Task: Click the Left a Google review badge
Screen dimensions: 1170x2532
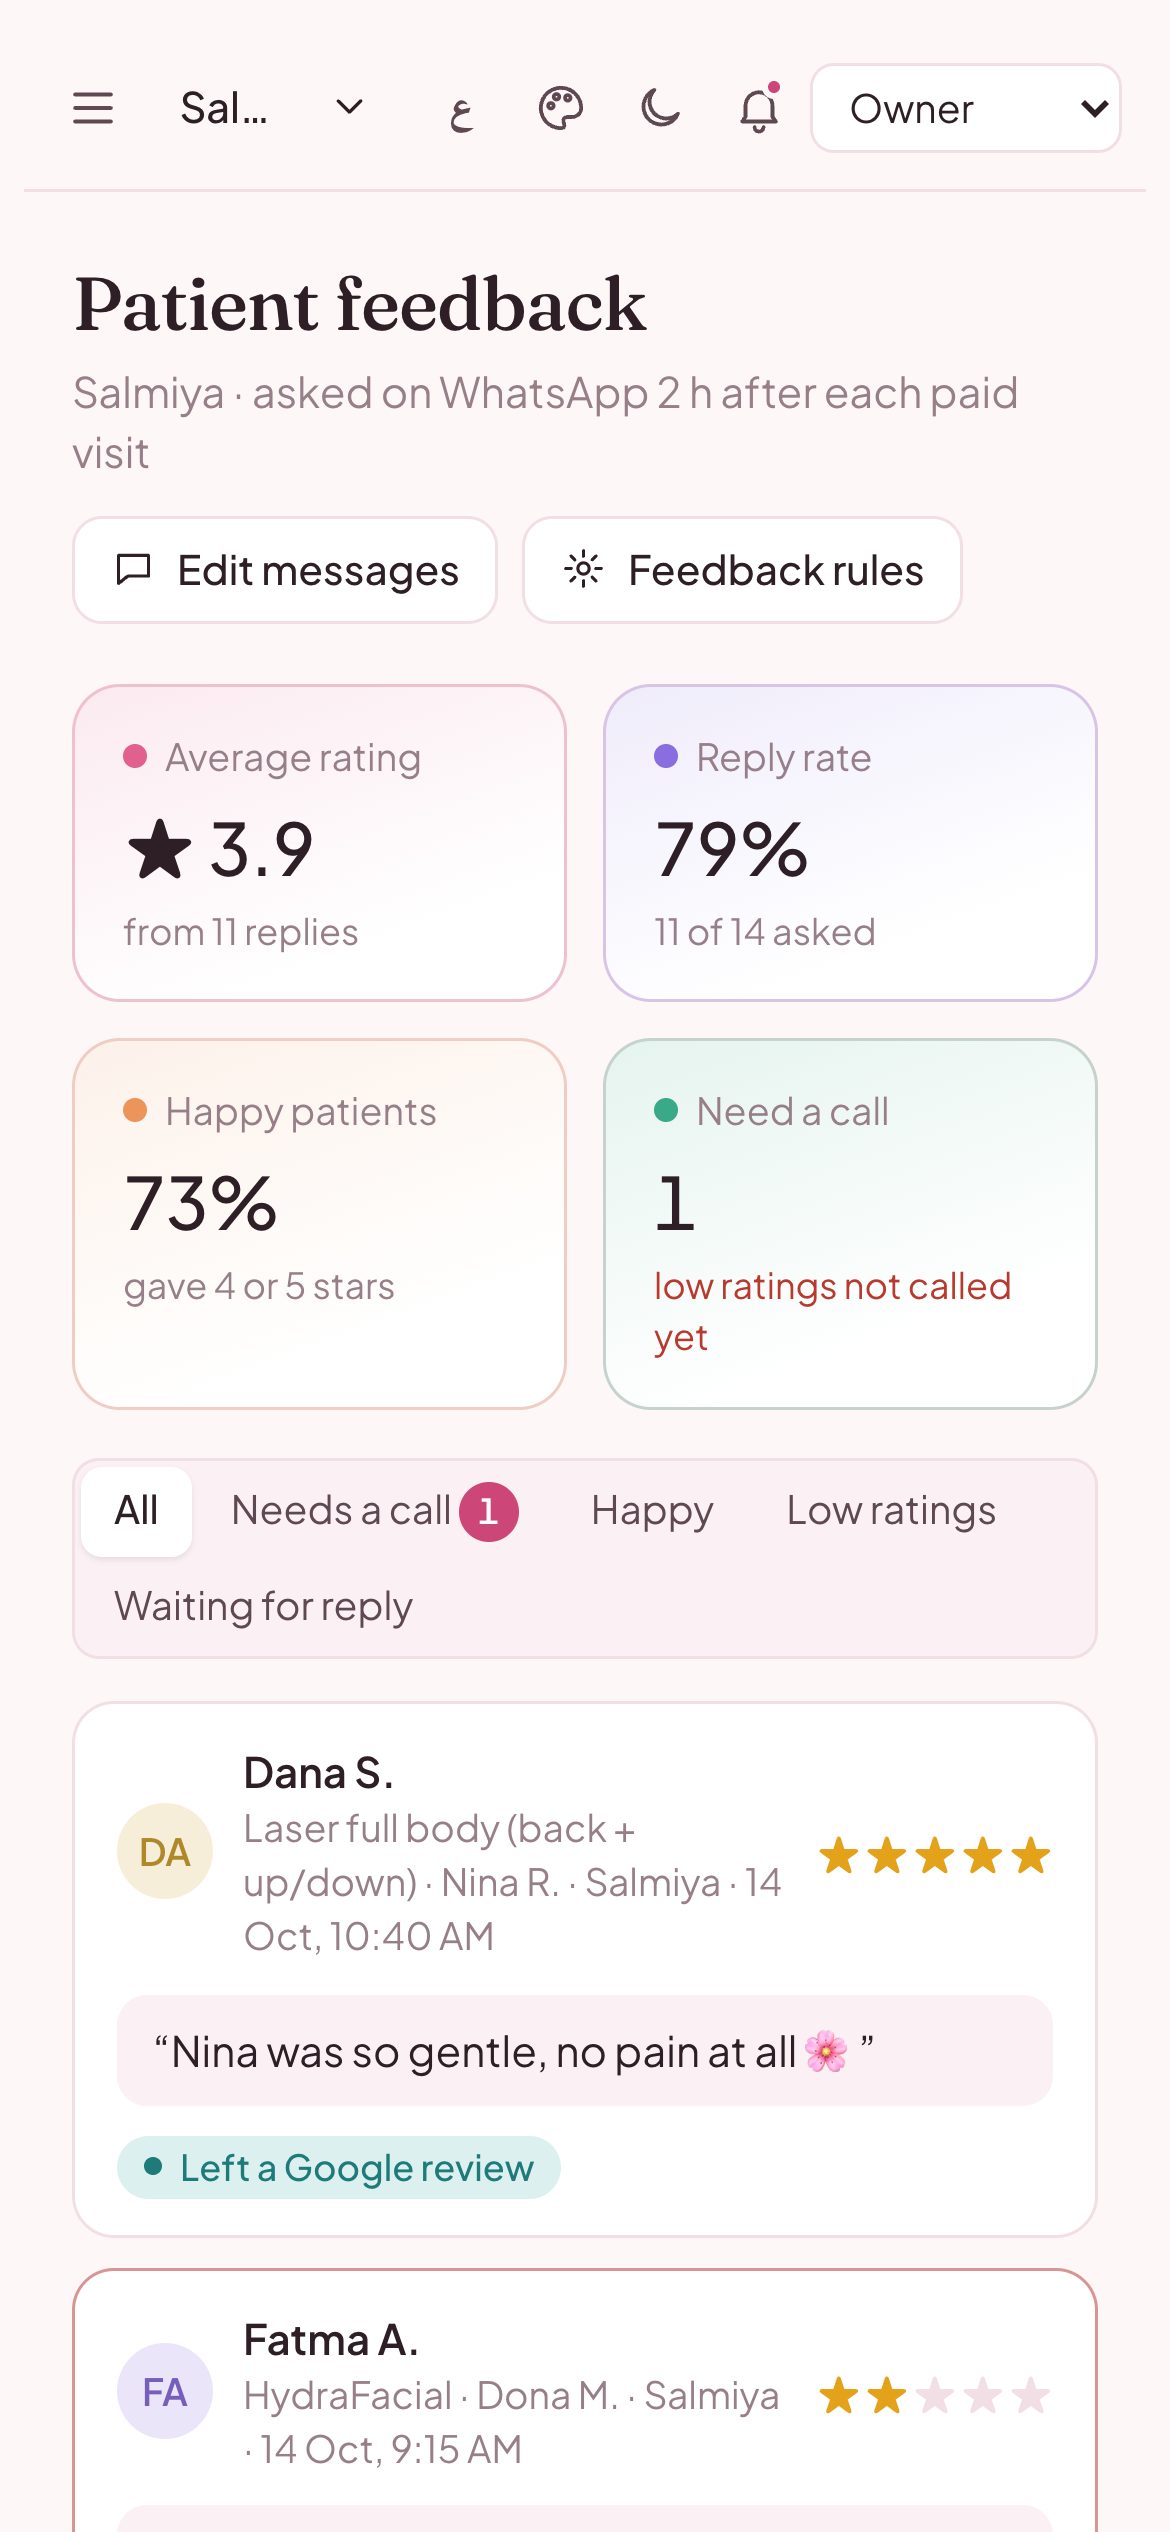Action: (339, 2168)
